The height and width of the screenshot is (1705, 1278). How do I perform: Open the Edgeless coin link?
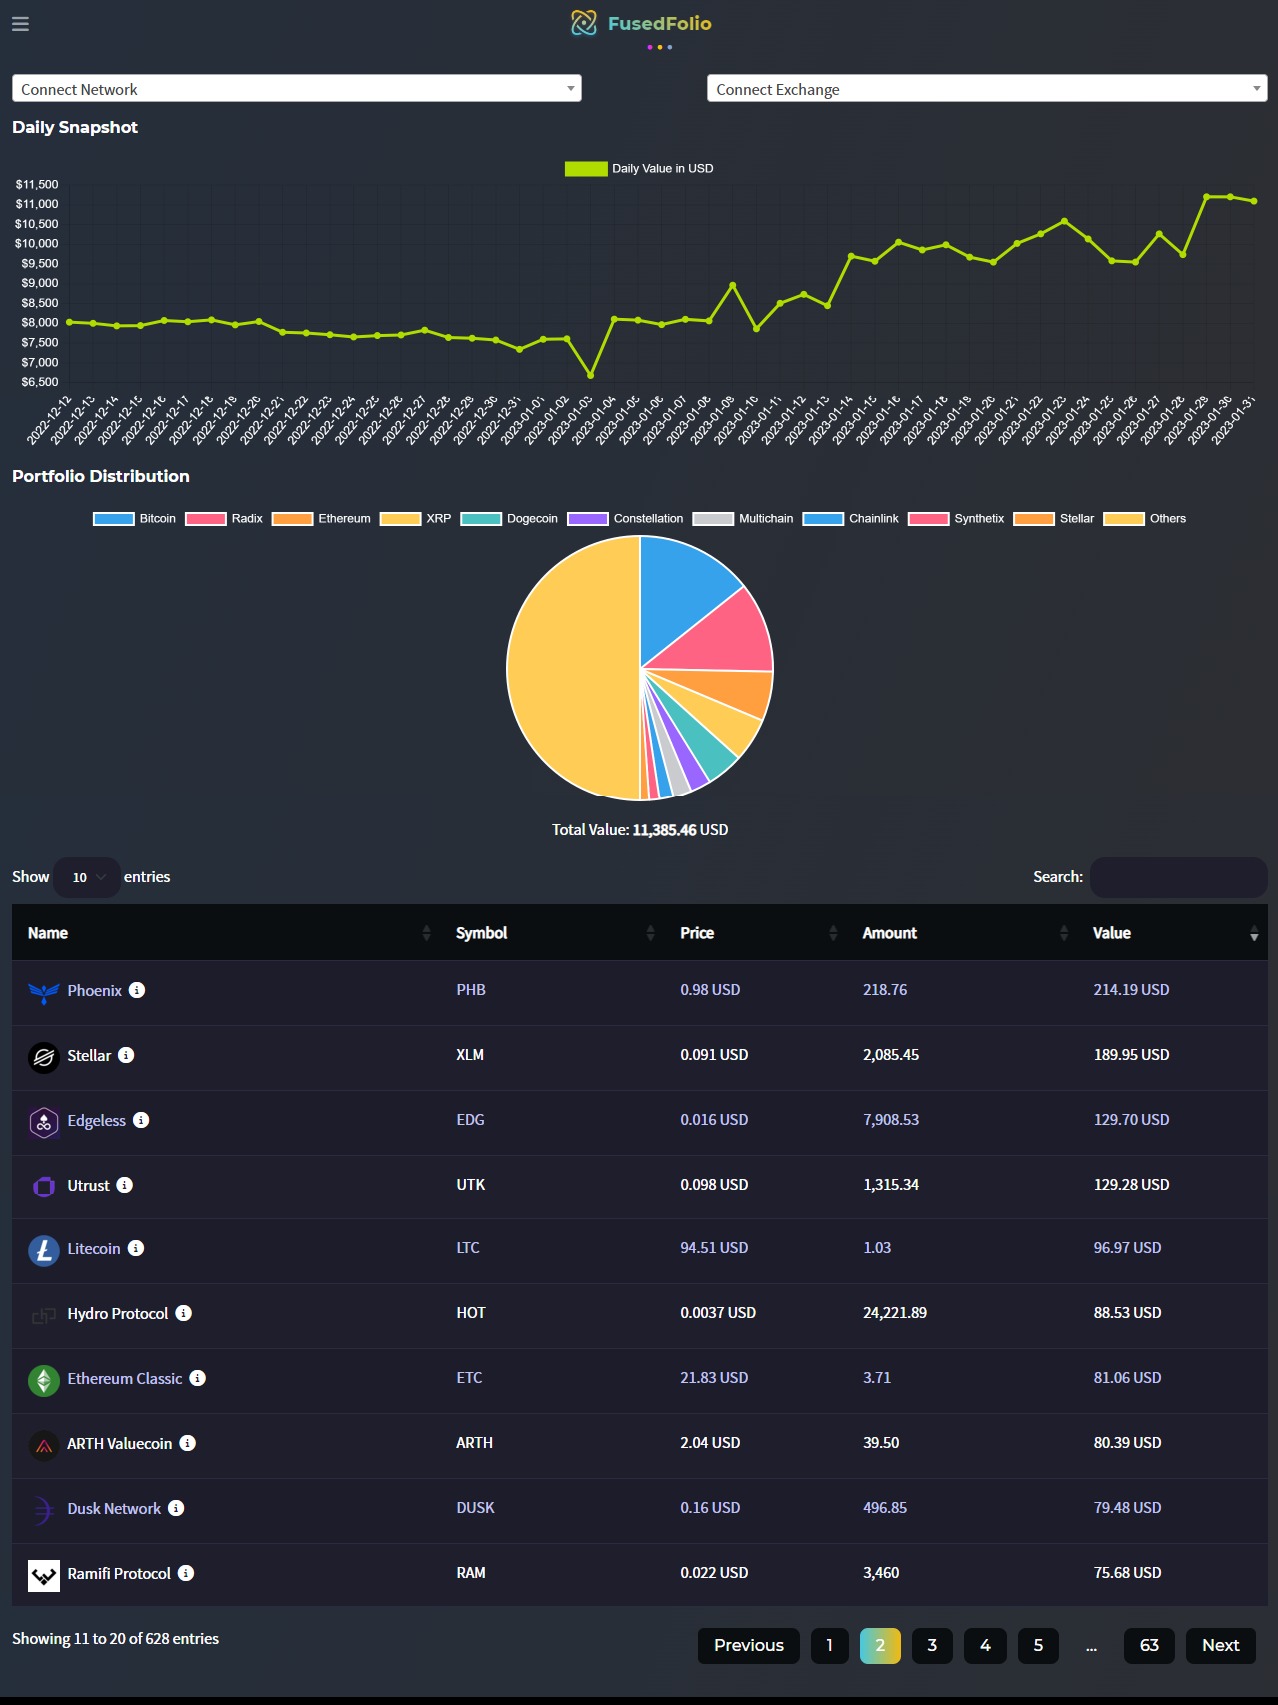coord(96,1121)
